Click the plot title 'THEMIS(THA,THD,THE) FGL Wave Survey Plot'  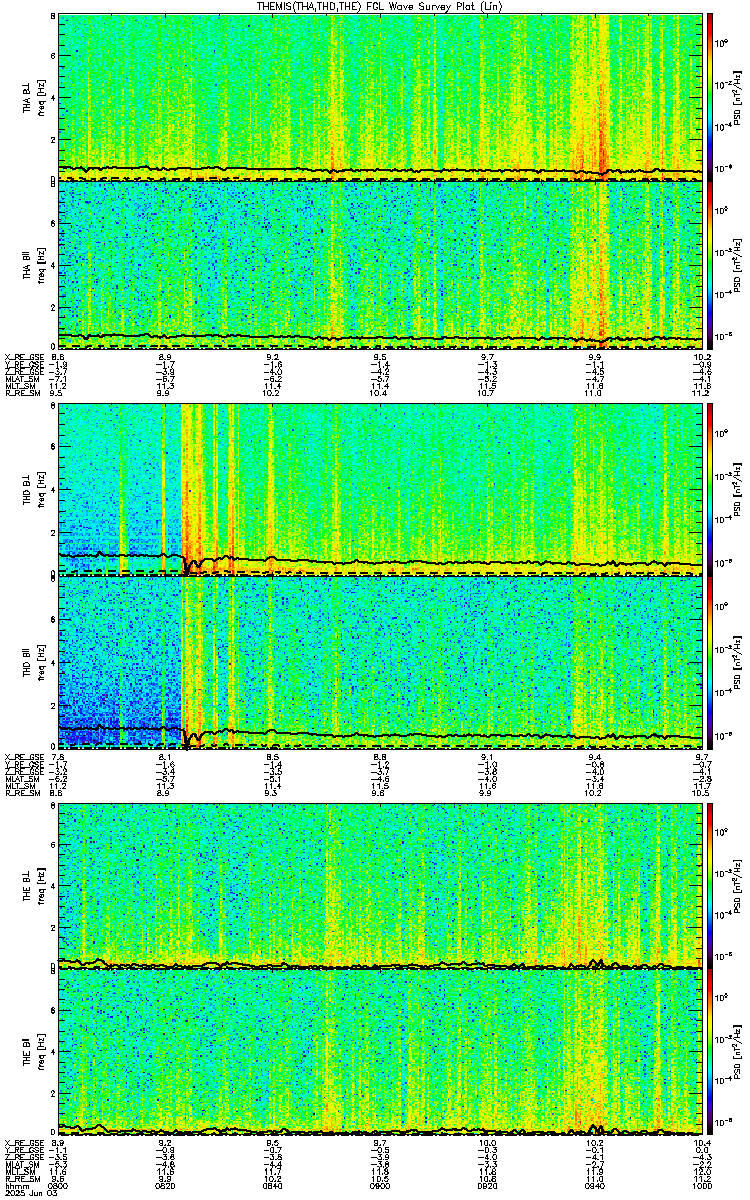tap(378, 6)
